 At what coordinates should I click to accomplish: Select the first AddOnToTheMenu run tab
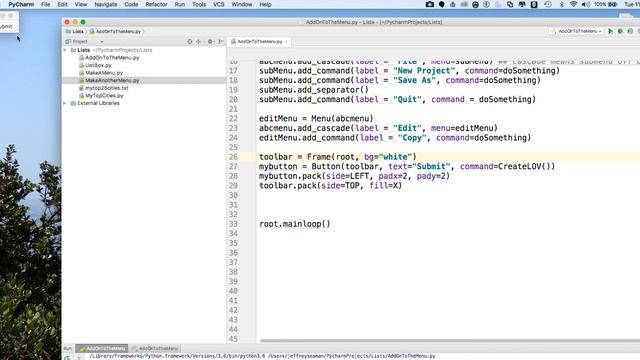(x=102, y=349)
